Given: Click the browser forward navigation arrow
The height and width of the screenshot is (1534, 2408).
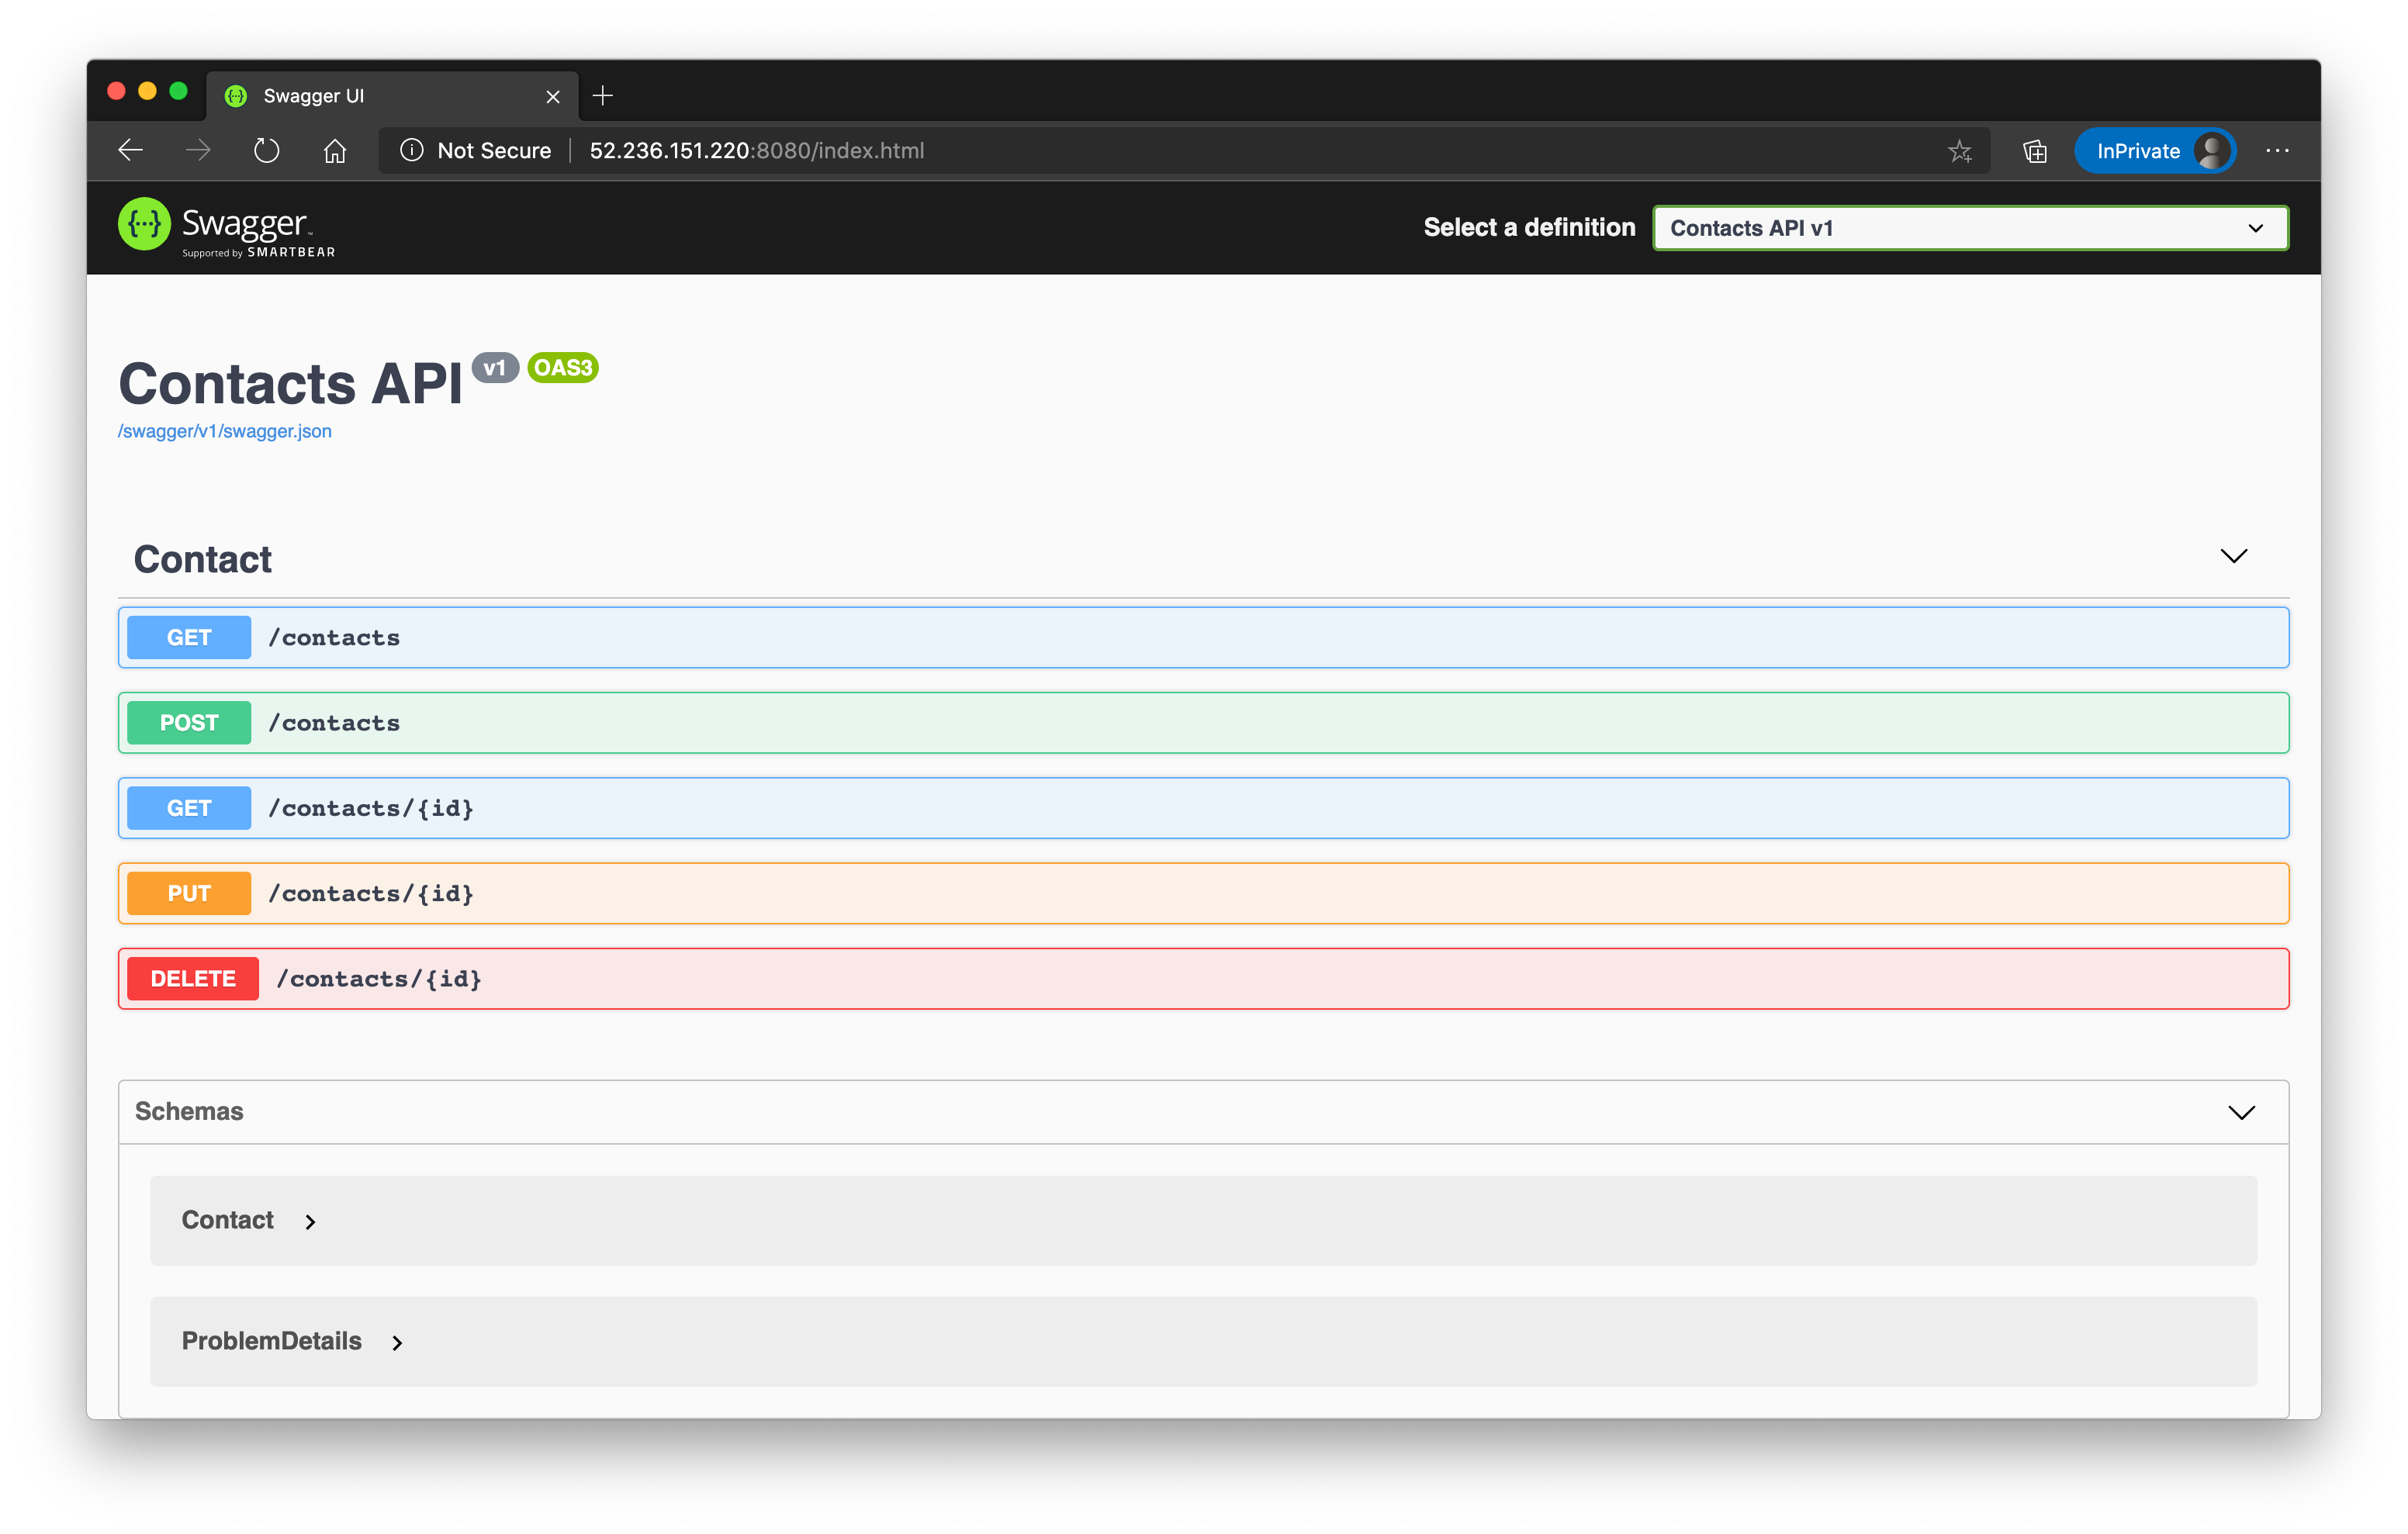Looking at the screenshot, I should click(197, 150).
